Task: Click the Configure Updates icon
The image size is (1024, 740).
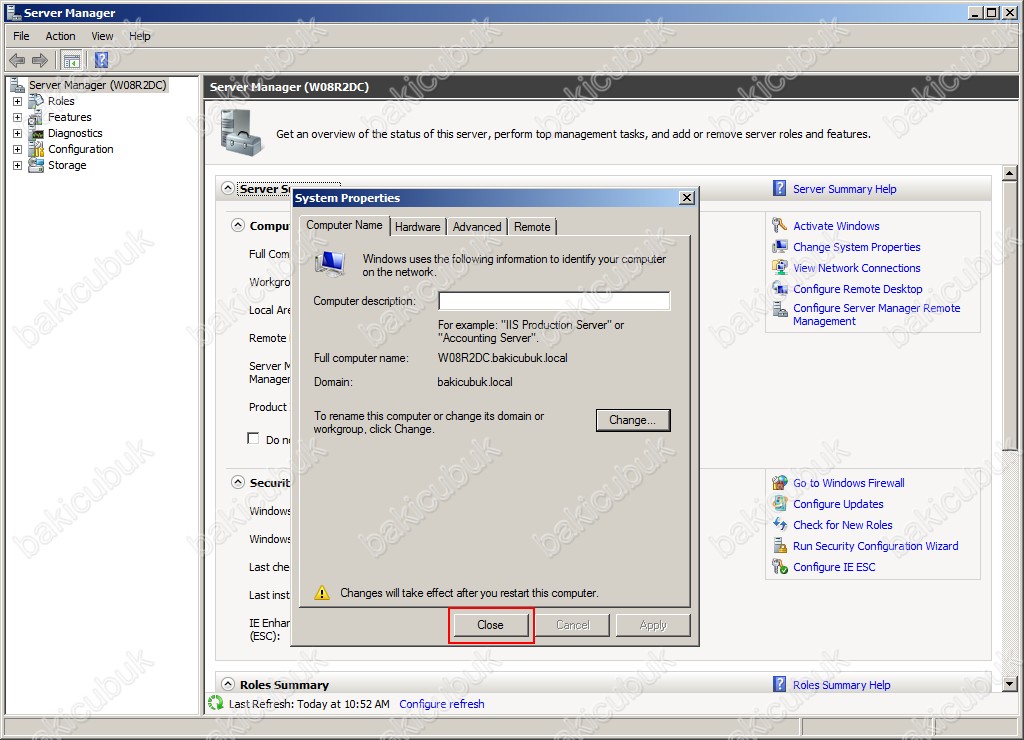Action: 780,504
